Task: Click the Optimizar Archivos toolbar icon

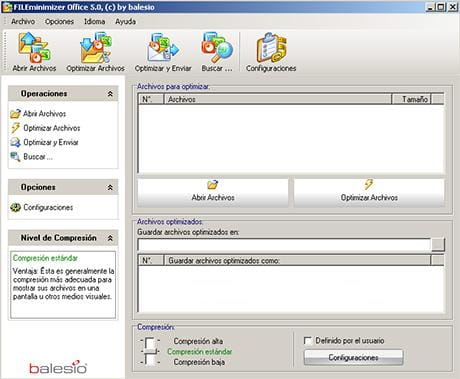Action: point(95,48)
